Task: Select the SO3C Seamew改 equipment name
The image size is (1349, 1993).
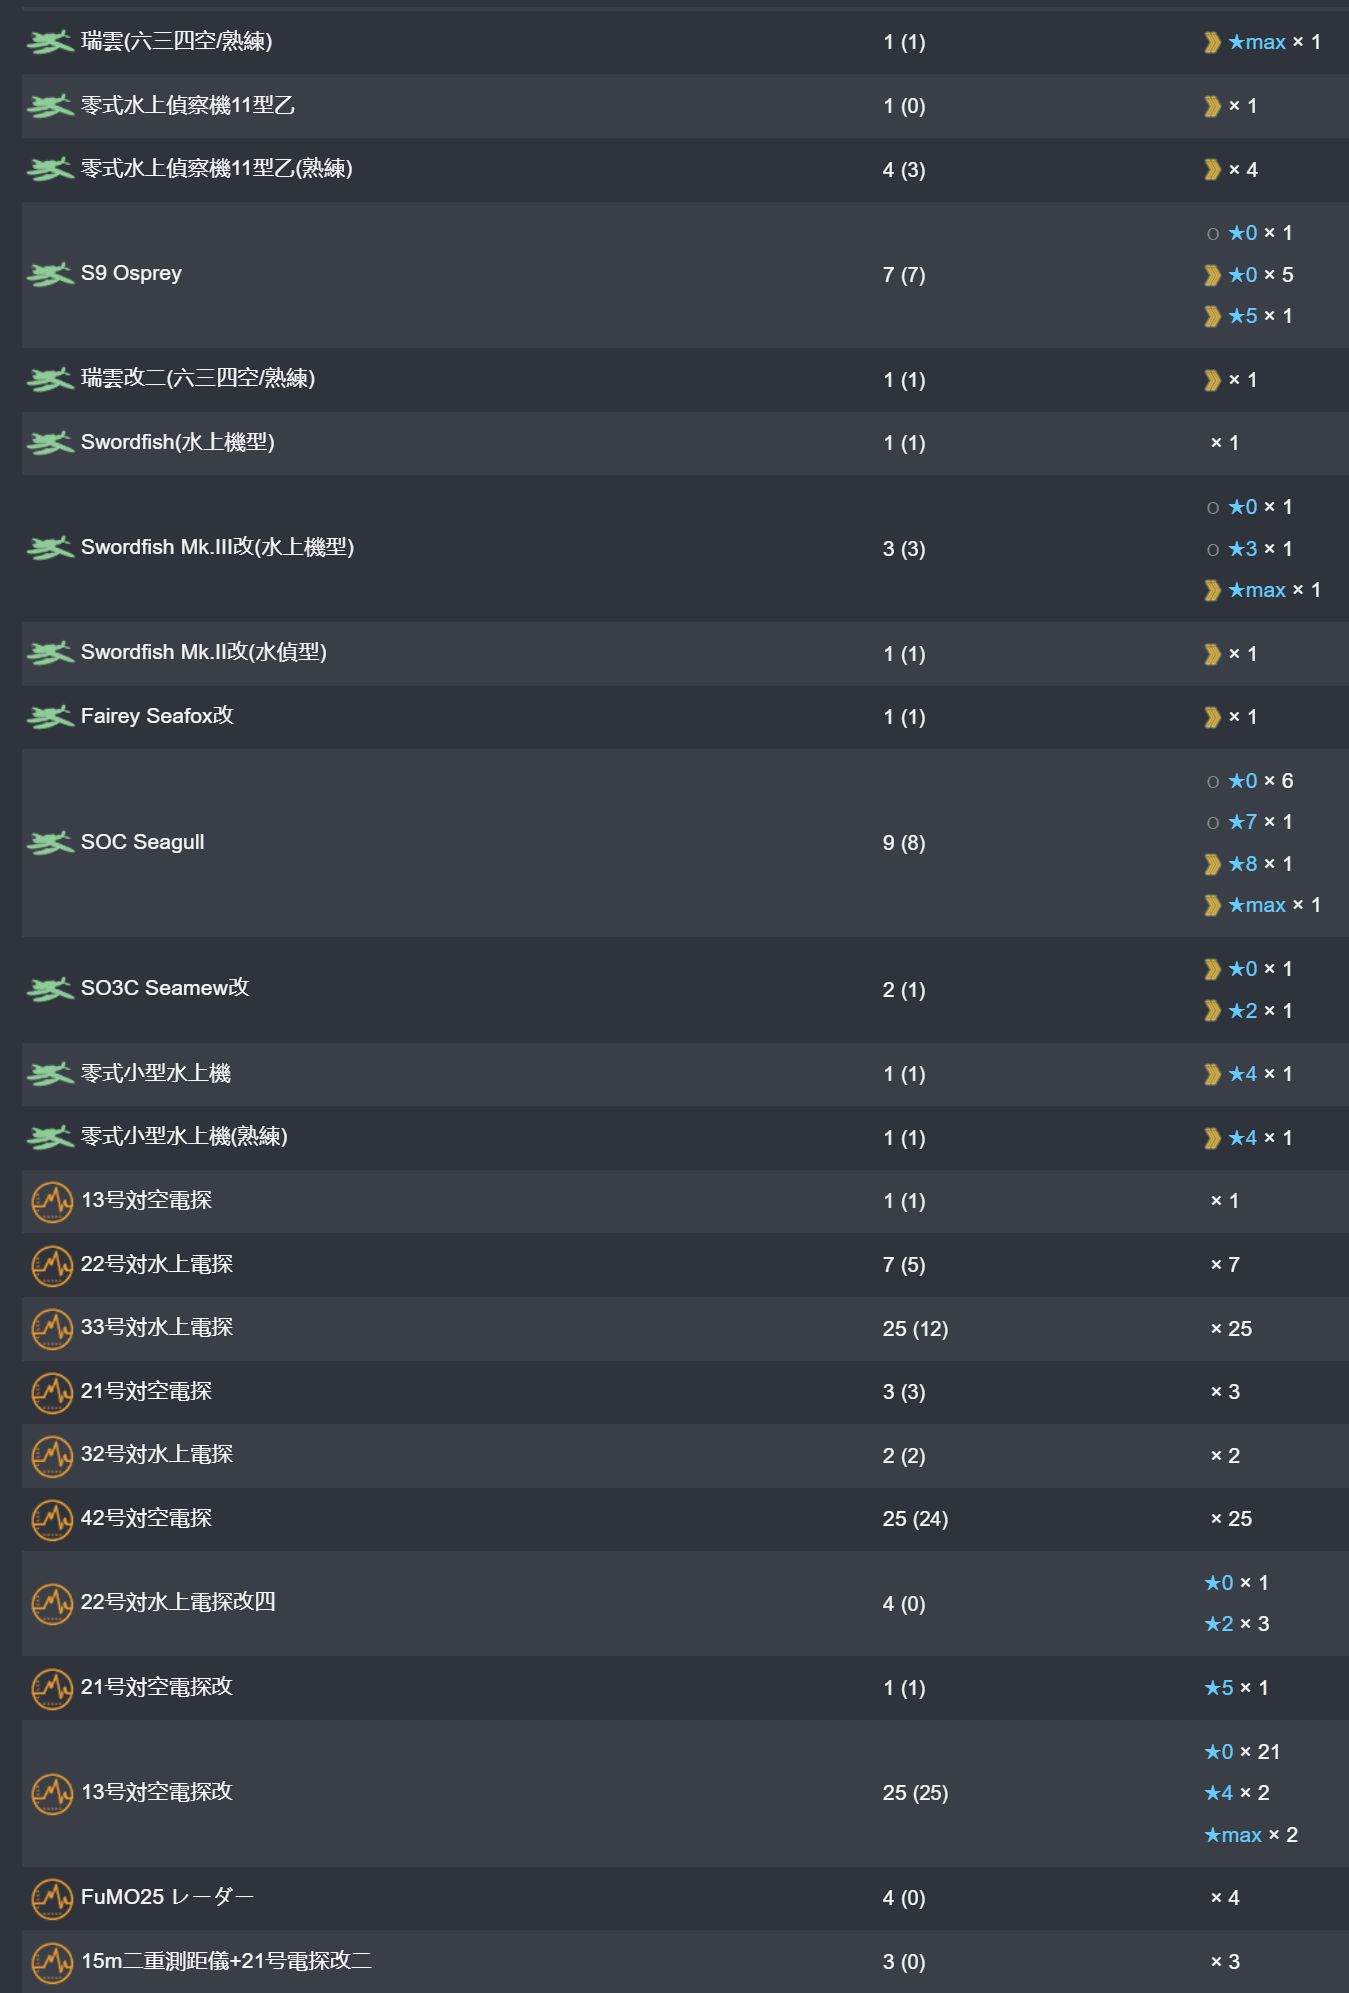Action: click(x=165, y=988)
